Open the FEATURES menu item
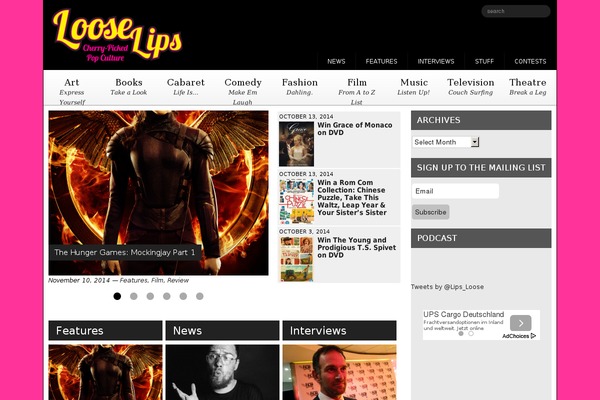Viewport: 600px width, 400px height. click(381, 61)
